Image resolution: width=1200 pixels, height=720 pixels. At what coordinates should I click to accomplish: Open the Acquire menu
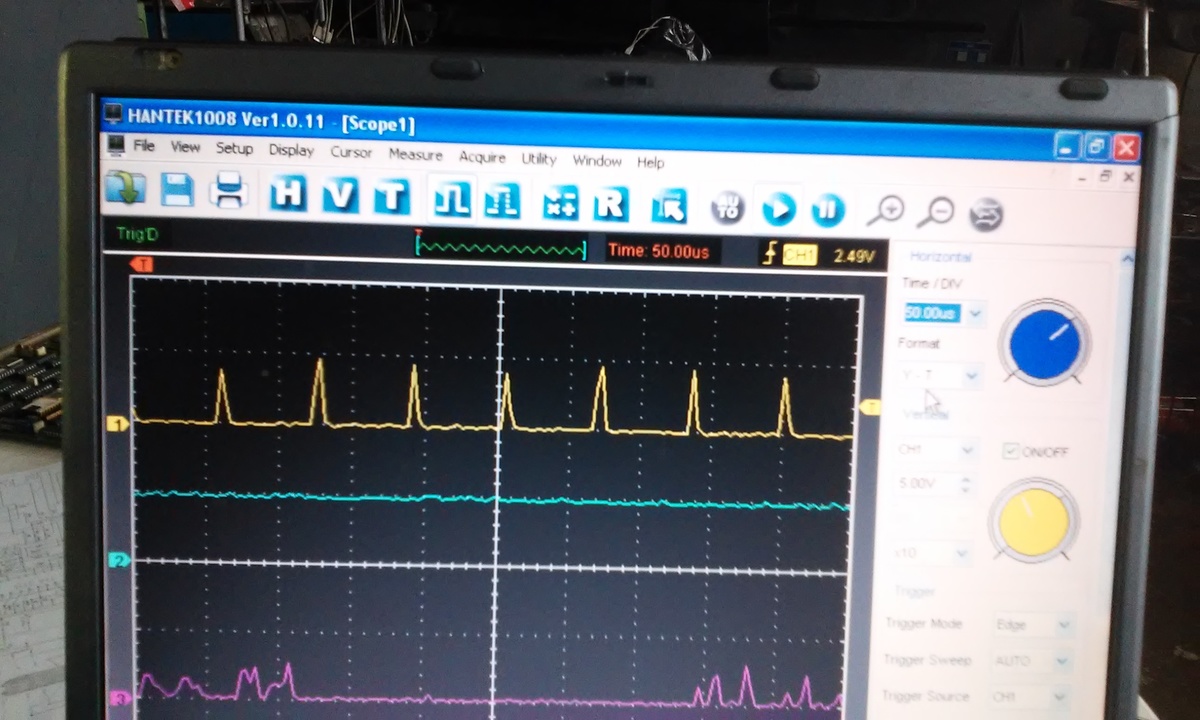(x=482, y=157)
